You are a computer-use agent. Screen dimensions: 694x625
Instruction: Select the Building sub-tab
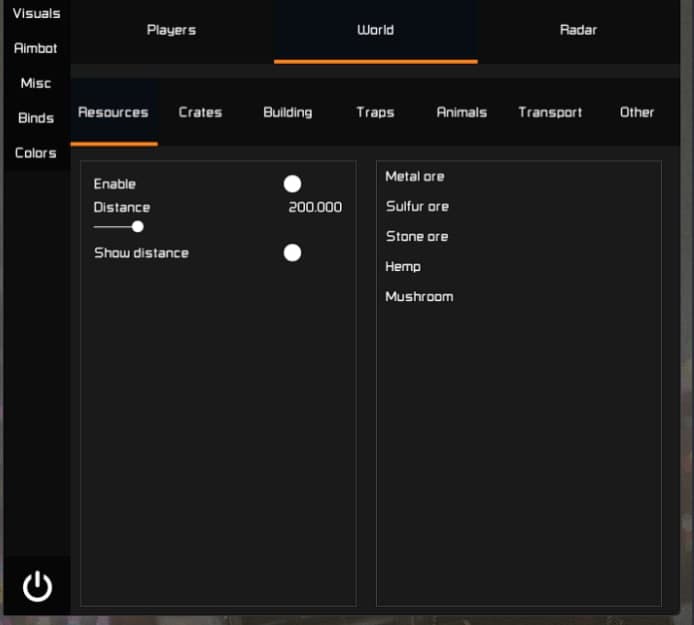coord(288,112)
